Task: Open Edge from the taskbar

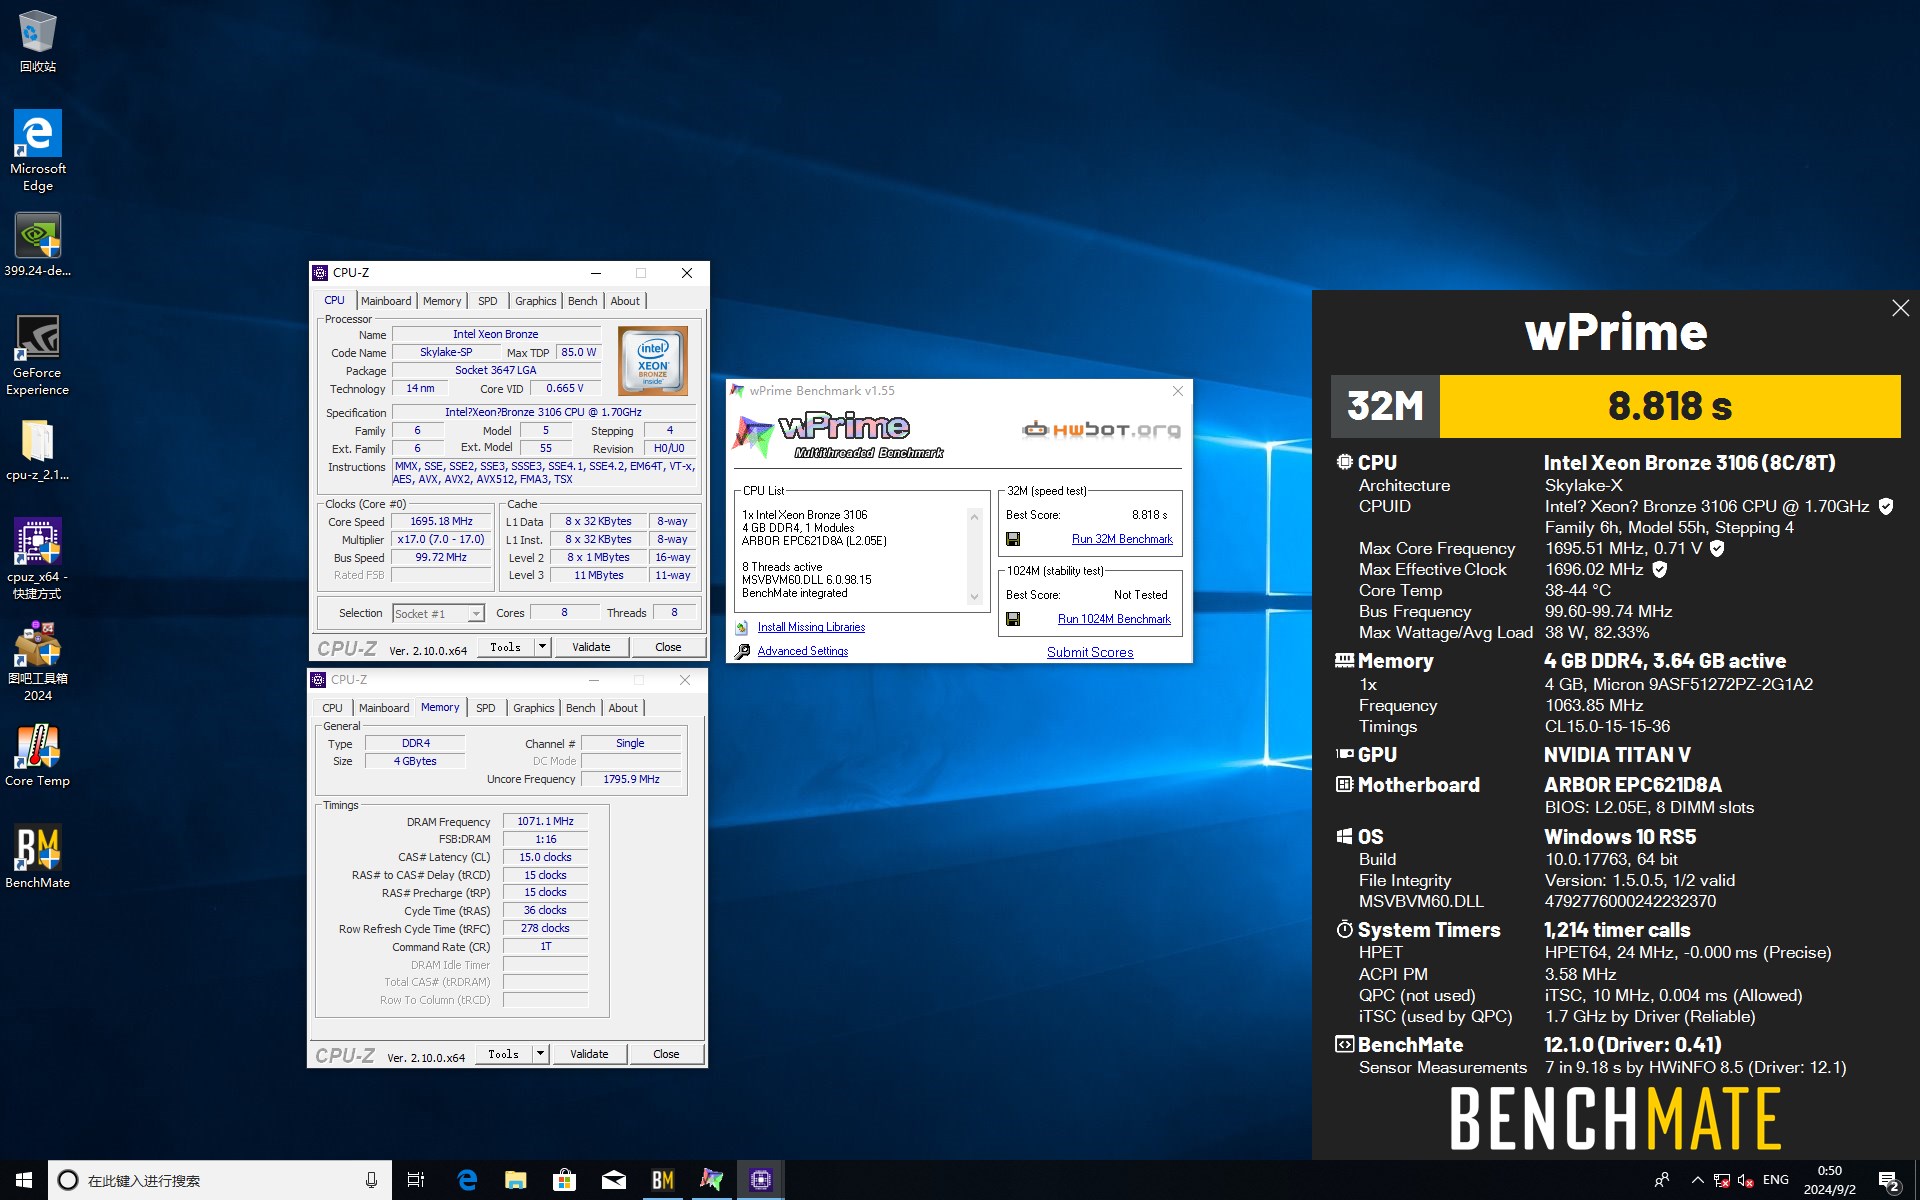Action: pyautogui.click(x=467, y=1180)
